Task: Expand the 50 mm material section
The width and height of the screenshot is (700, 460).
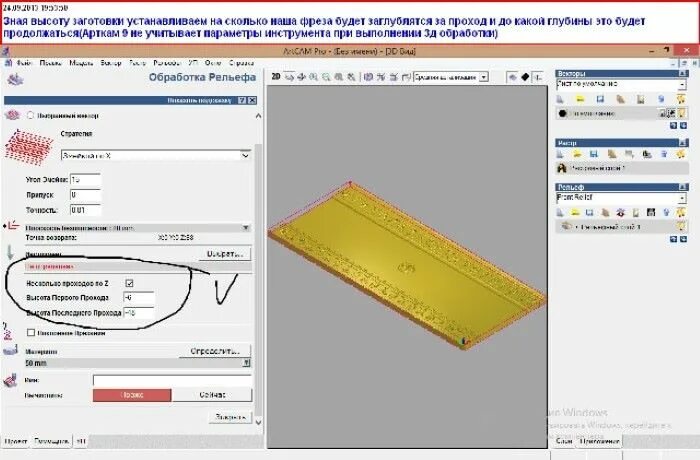Action: coord(246,363)
